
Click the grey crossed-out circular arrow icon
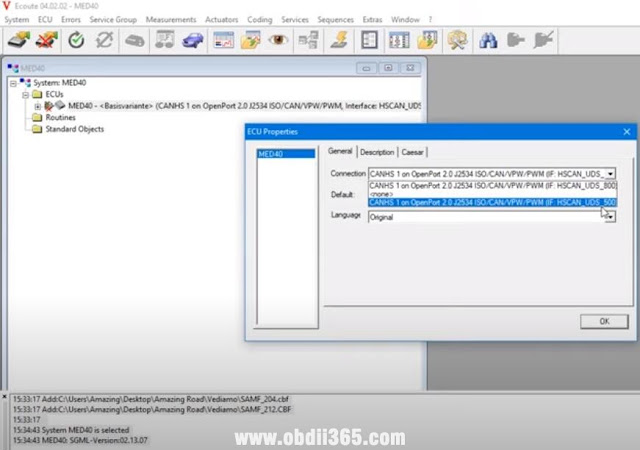pyautogui.click(x=104, y=40)
